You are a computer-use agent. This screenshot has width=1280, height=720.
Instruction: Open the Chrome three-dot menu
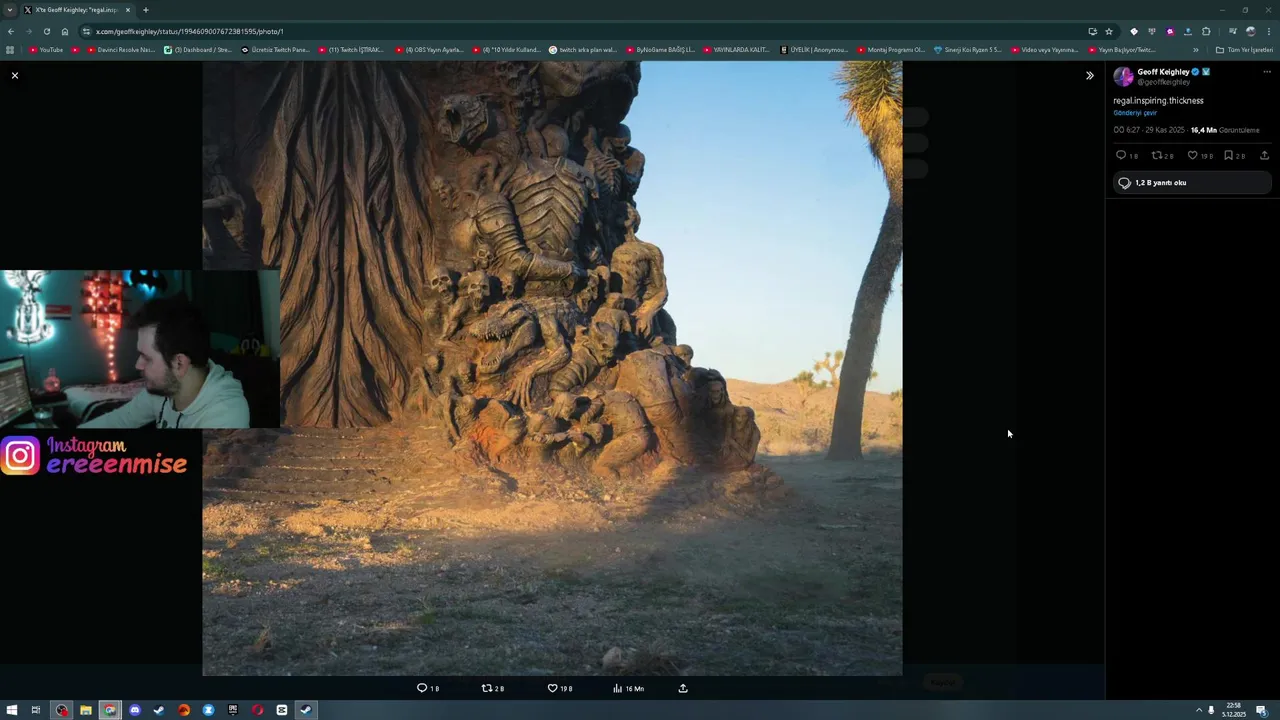pos(1268,31)
